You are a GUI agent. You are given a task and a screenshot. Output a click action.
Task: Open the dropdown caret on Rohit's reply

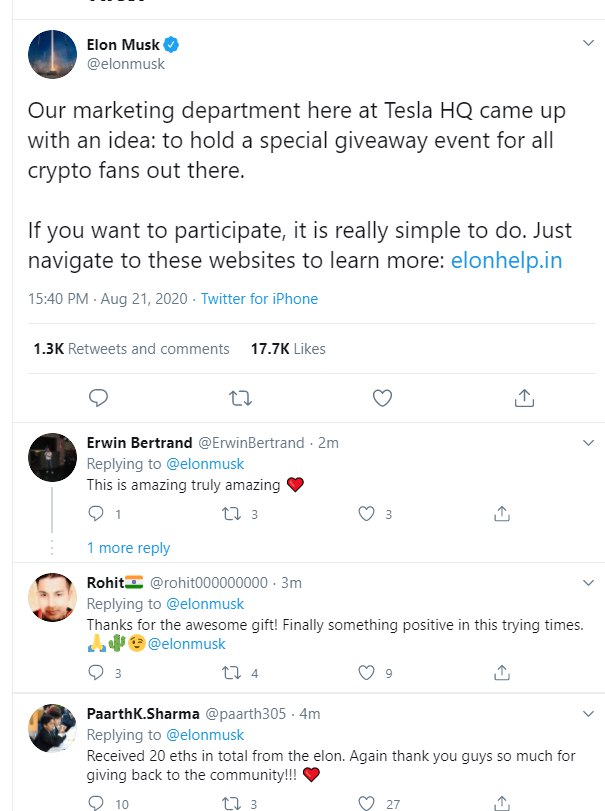(x=589, y=582)
